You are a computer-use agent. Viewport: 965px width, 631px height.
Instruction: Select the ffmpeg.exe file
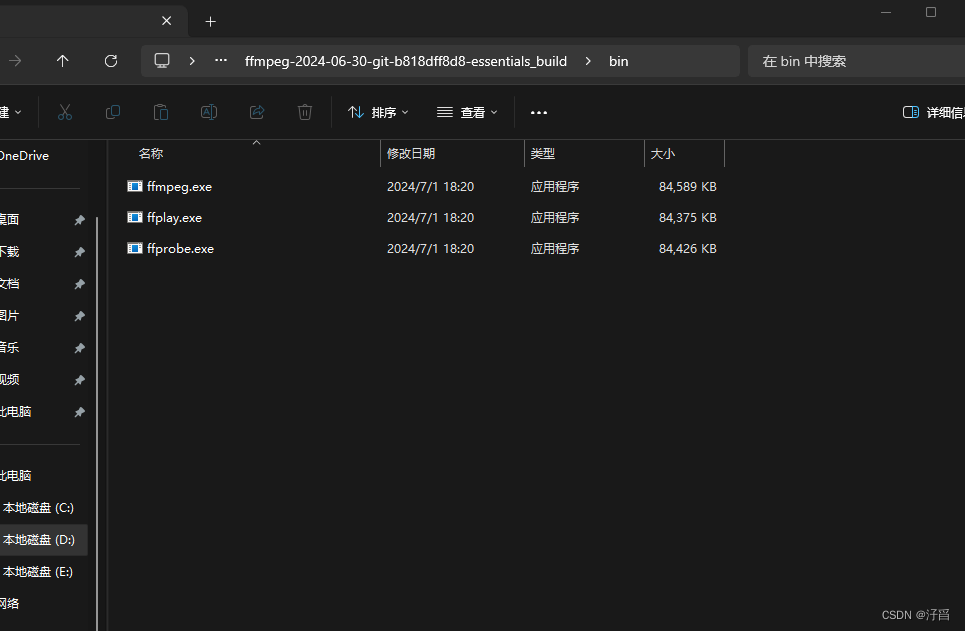179,187
